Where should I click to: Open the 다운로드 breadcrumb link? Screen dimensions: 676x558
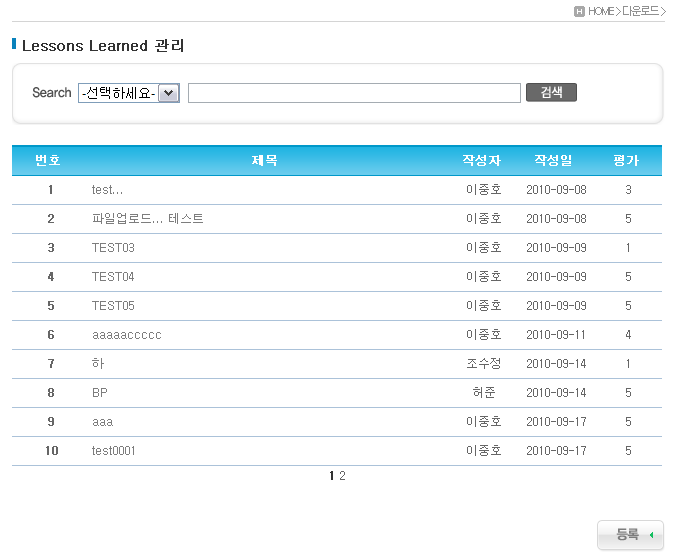point(641,11)
